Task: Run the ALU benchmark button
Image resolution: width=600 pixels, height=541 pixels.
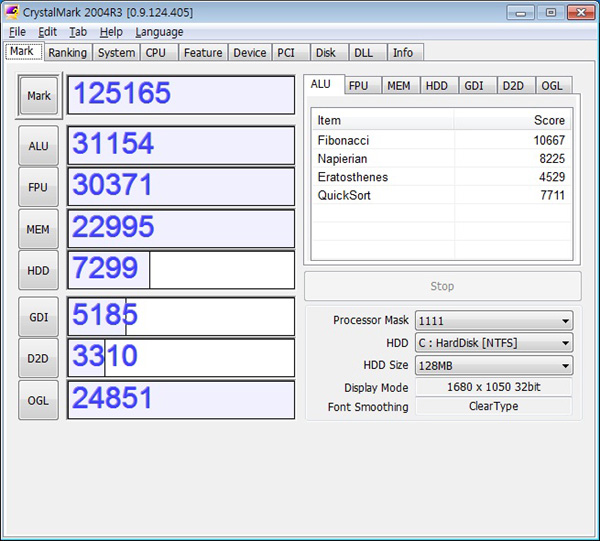Action: point(38,146)
